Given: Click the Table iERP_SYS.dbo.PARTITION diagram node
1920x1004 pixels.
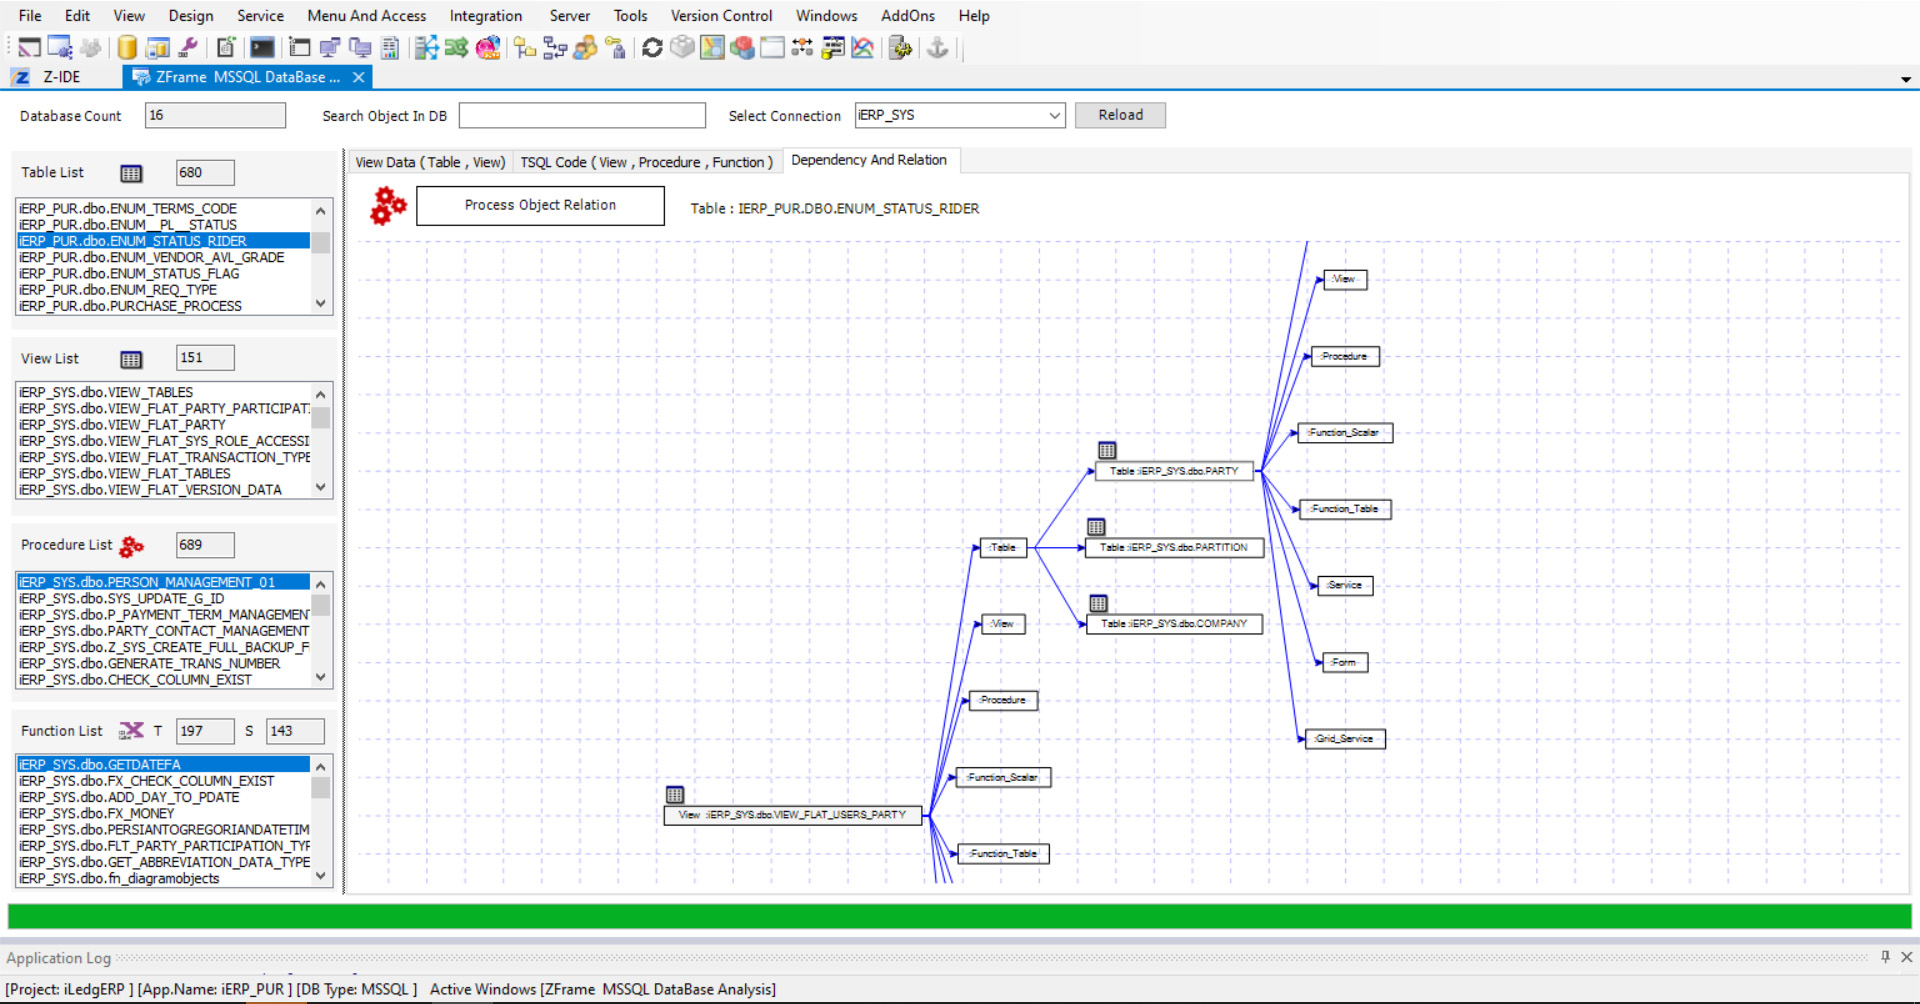Looking at the screenshot, I should tap(1174, 547).
